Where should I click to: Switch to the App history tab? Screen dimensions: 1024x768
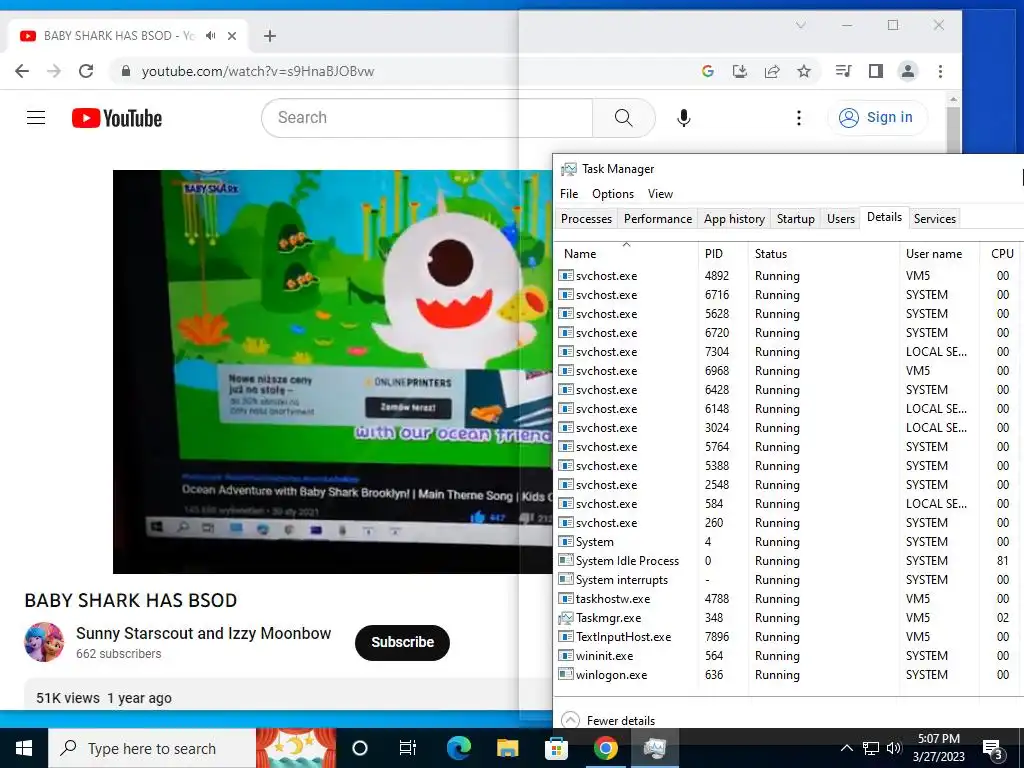point(734,219)
